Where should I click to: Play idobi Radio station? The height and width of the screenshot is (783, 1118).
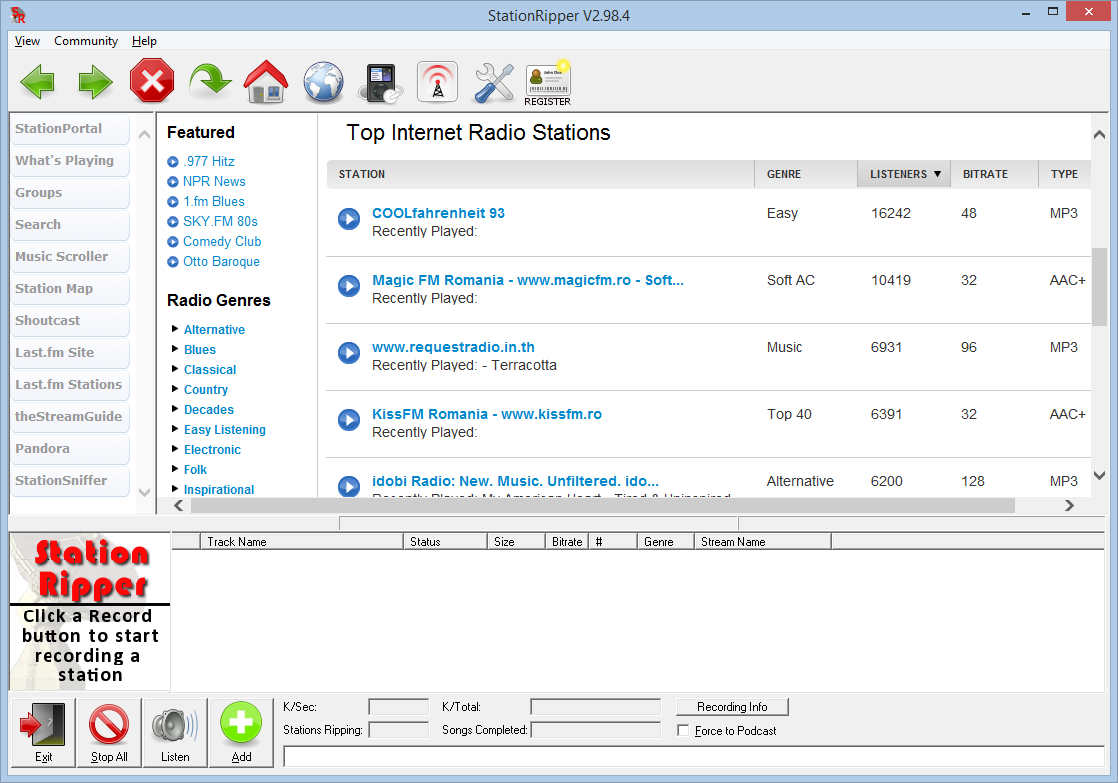click(349, 486)
